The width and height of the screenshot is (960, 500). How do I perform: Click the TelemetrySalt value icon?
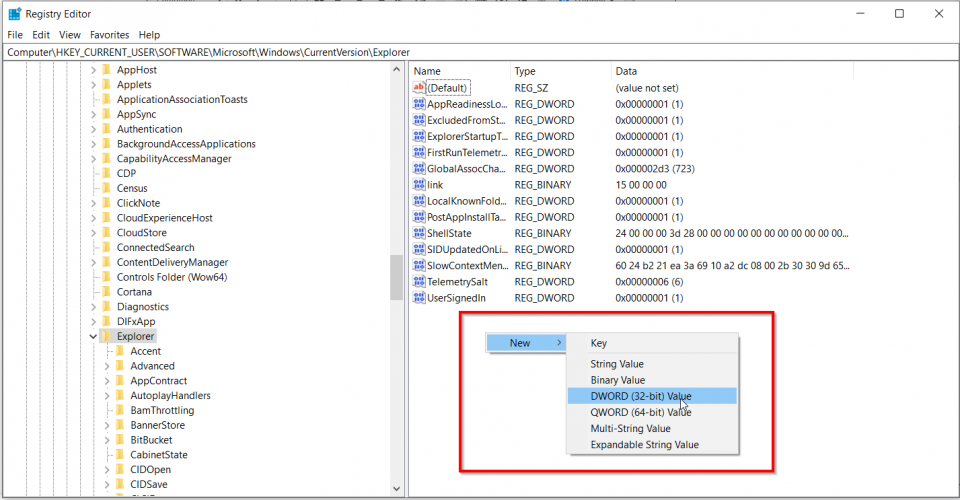pyautogui.click(x=419, y=282)
